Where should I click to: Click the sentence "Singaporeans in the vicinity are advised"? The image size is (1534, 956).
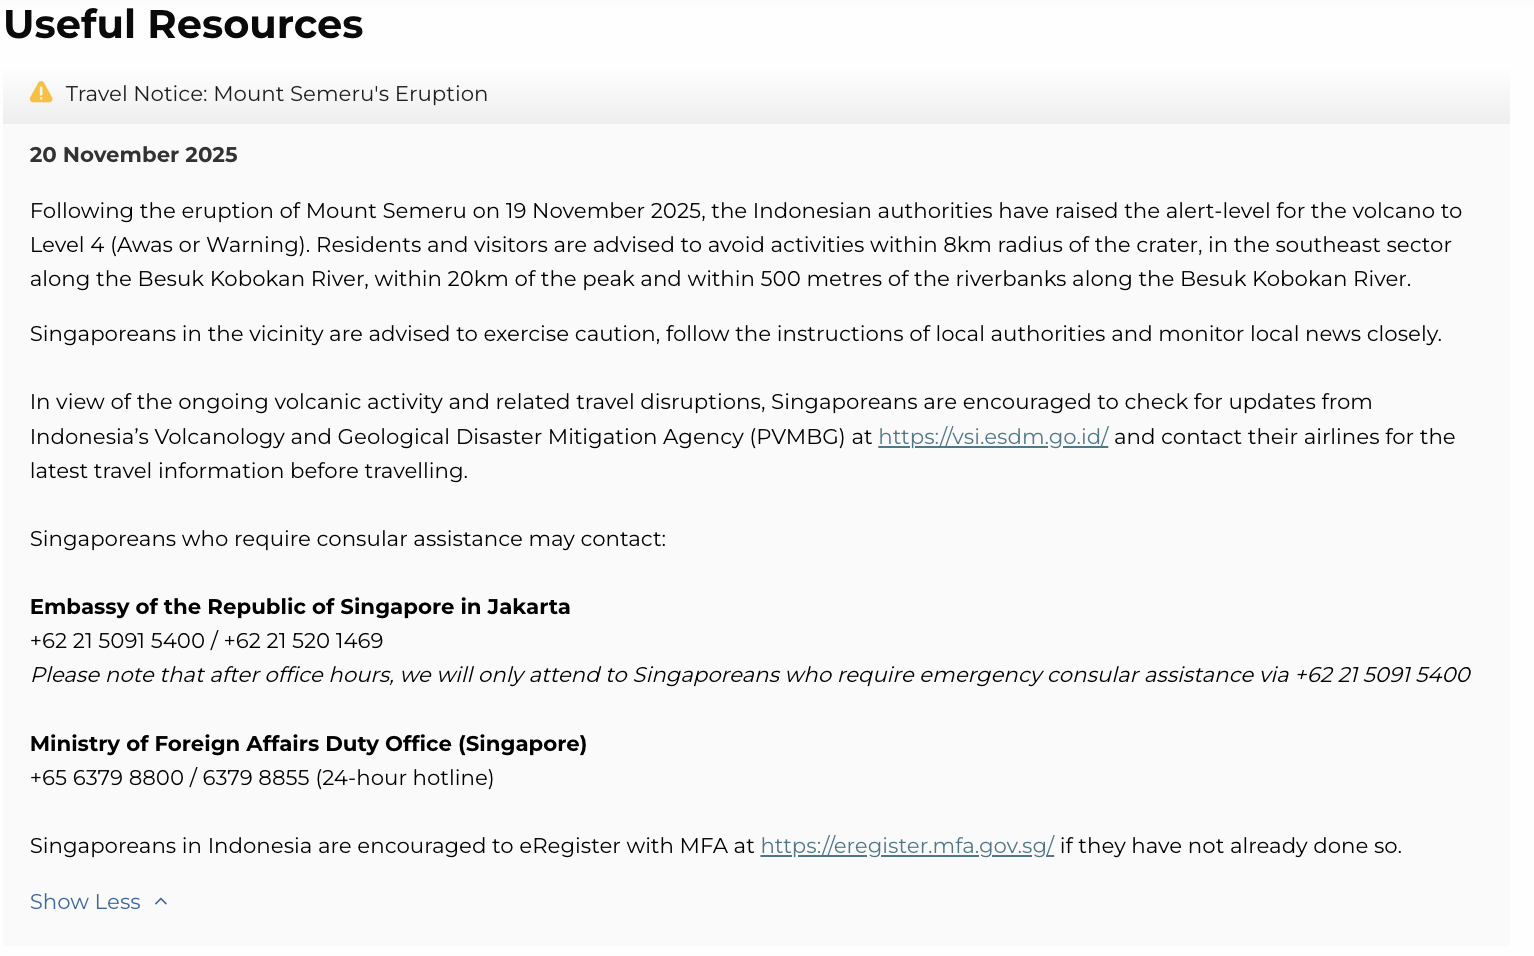pos(735,334)
